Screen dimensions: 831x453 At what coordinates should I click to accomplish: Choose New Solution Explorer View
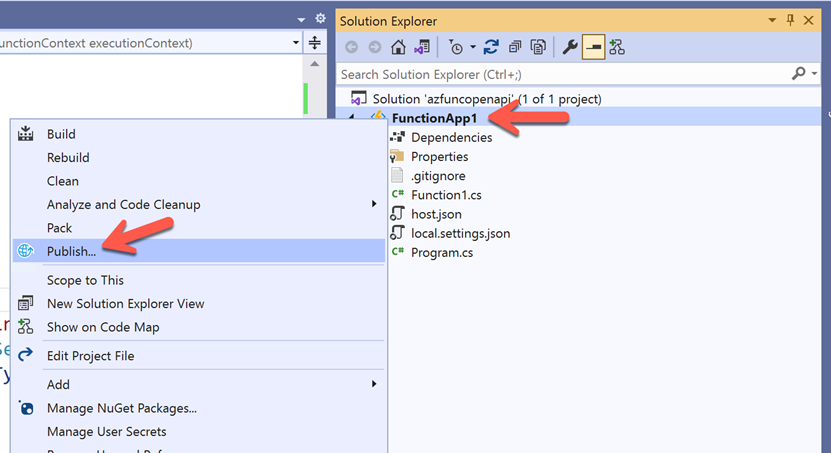199,304
